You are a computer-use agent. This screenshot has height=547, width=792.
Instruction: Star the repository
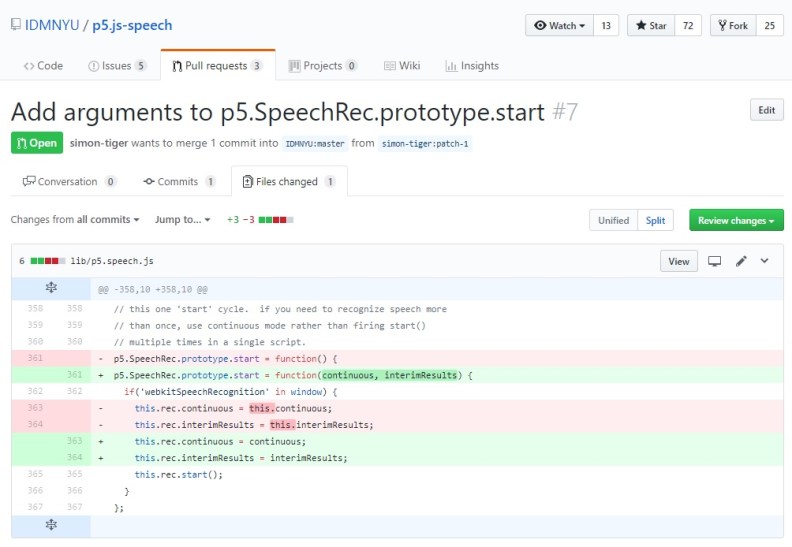651,25
